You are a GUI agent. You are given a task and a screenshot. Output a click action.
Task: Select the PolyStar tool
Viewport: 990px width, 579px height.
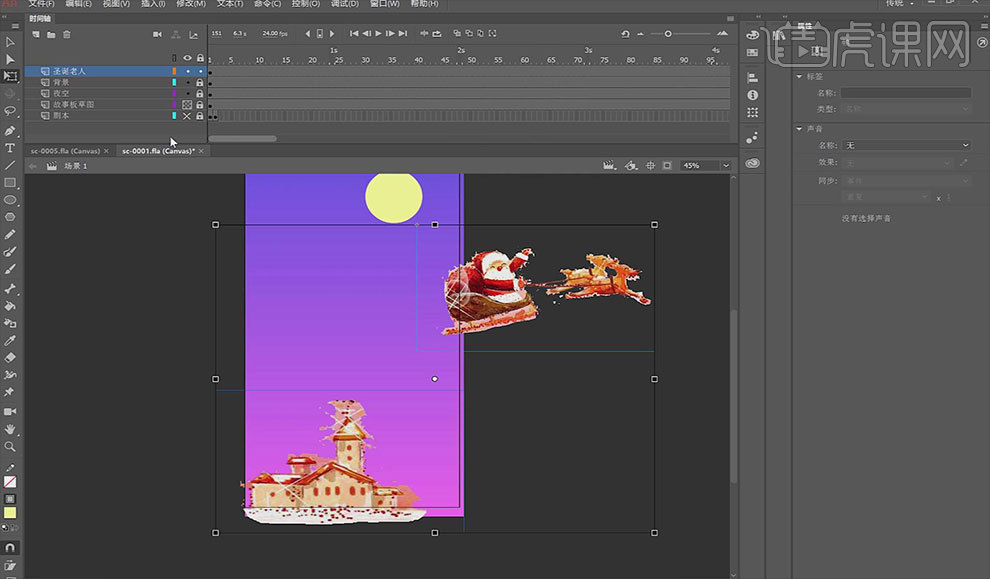(9, 217)
